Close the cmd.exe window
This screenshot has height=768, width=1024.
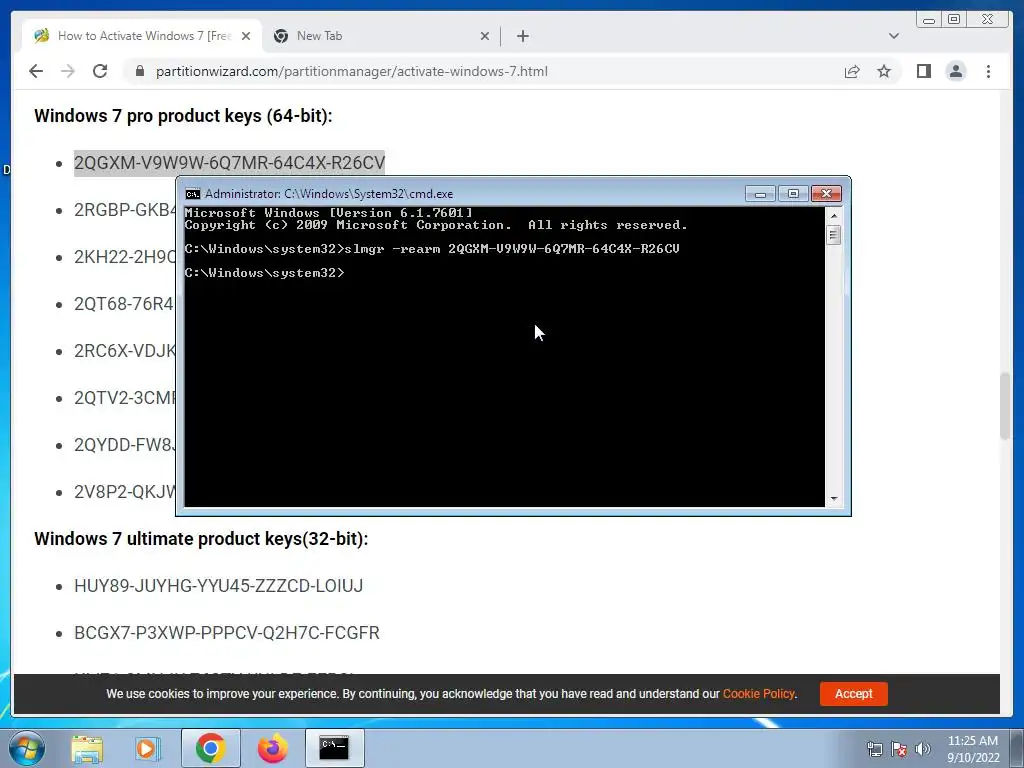tap(826, 194)
